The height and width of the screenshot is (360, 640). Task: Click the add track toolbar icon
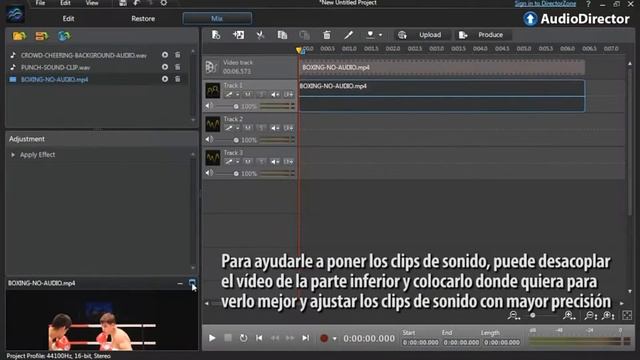click(216, 35)
